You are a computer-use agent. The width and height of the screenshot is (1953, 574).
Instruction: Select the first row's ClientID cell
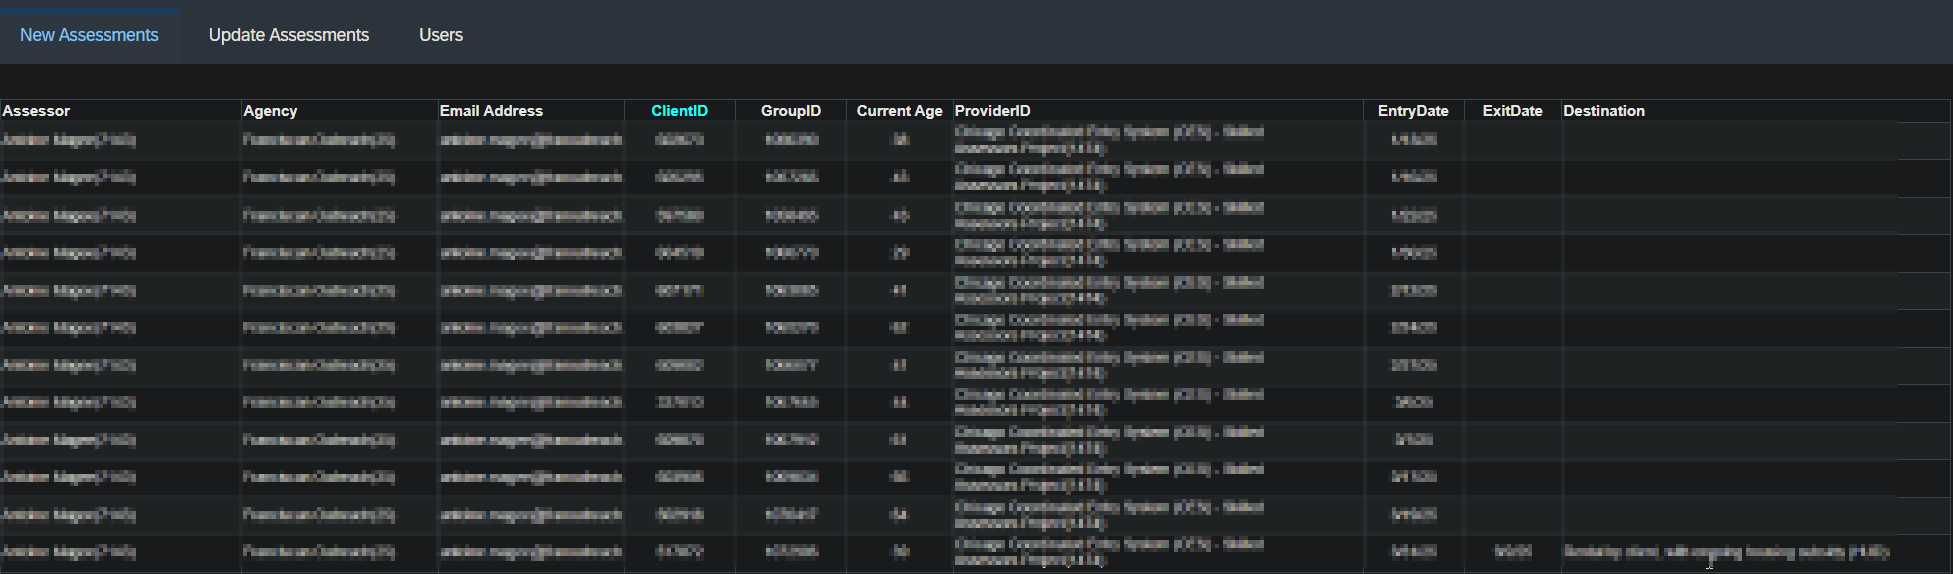pos(679,140)
